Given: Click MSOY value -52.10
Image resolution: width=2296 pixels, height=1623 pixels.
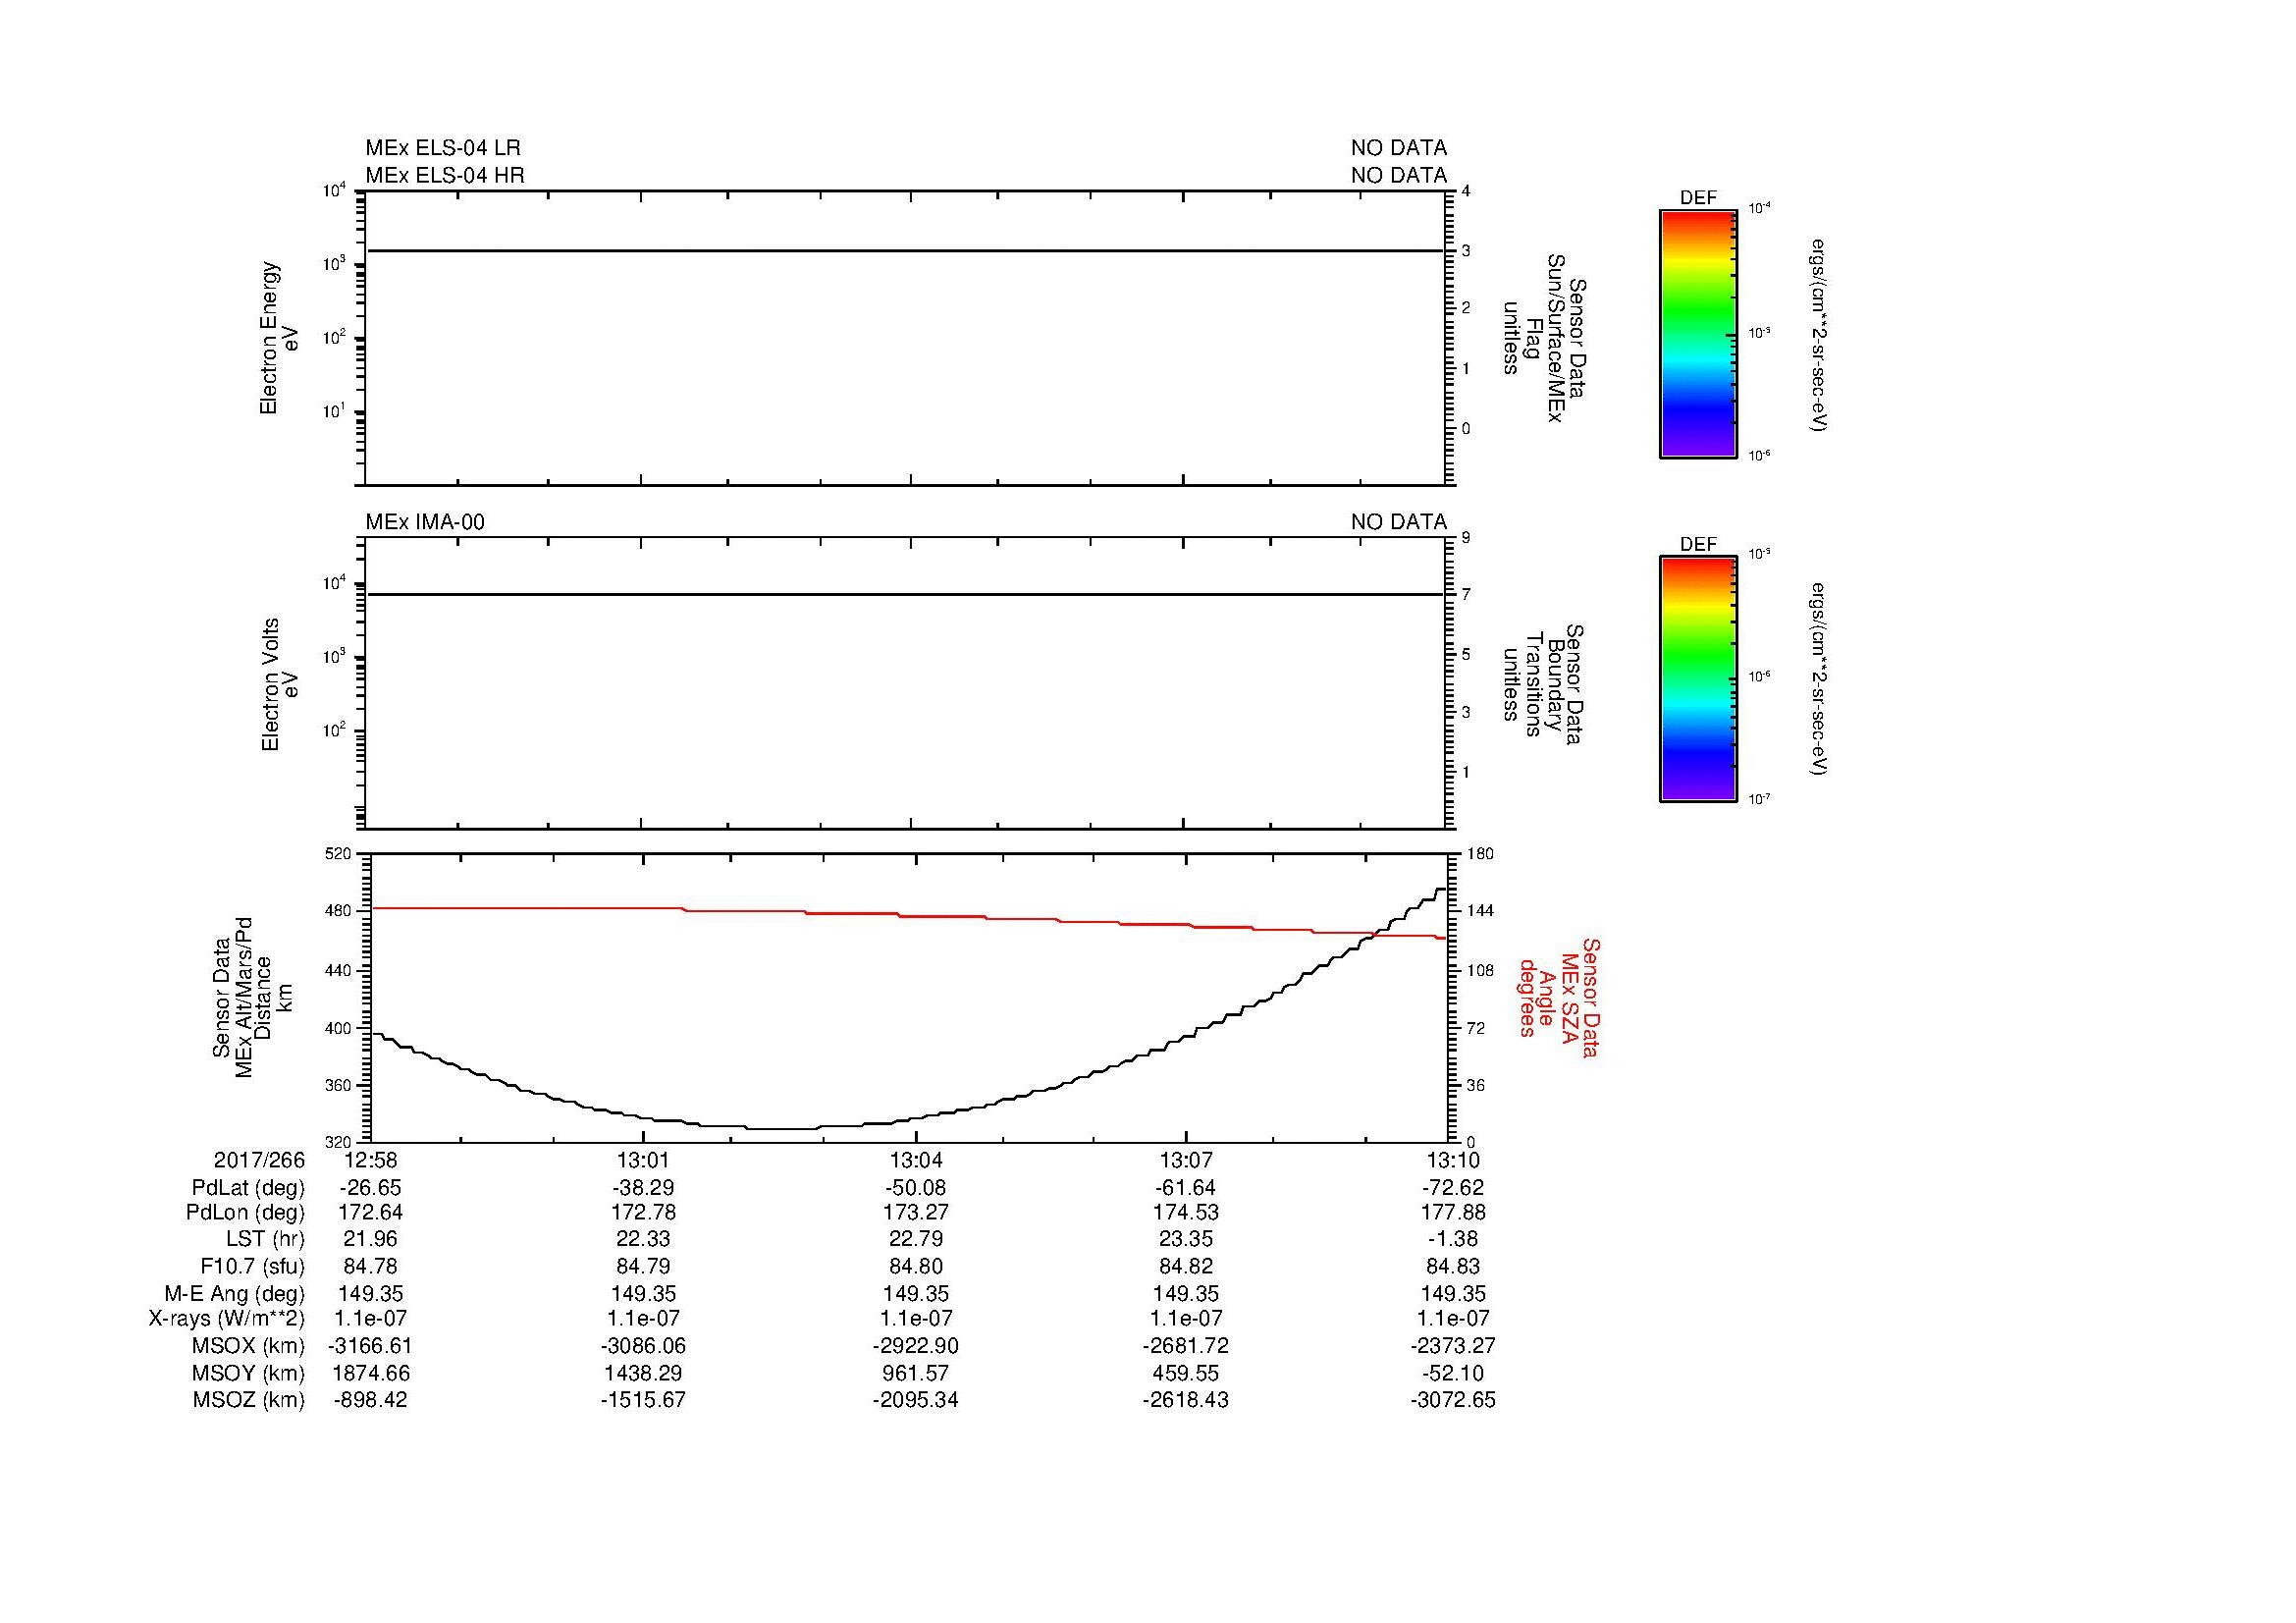Looking at the screenshot, I should [1453, 1374].
